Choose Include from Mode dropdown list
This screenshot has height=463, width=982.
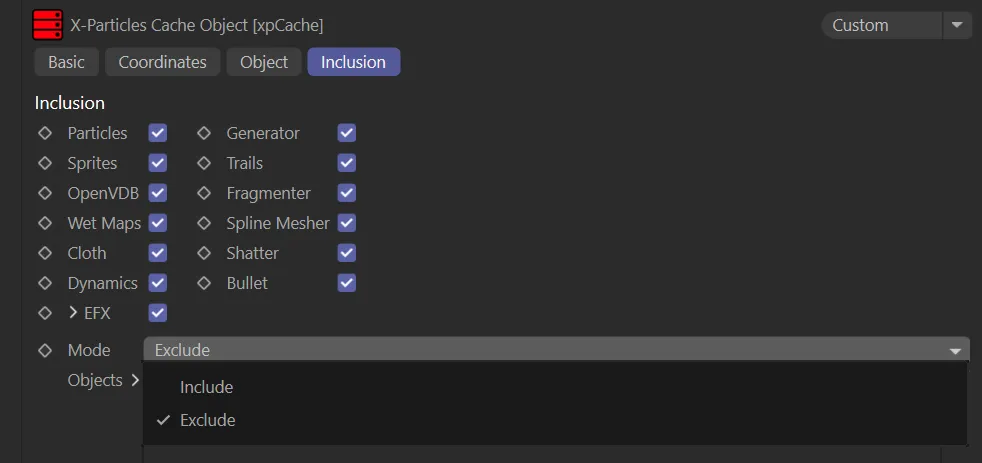(206, 387)
